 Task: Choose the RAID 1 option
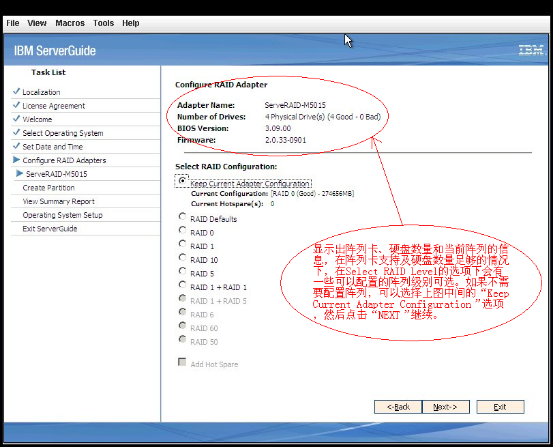coord(182,243)
